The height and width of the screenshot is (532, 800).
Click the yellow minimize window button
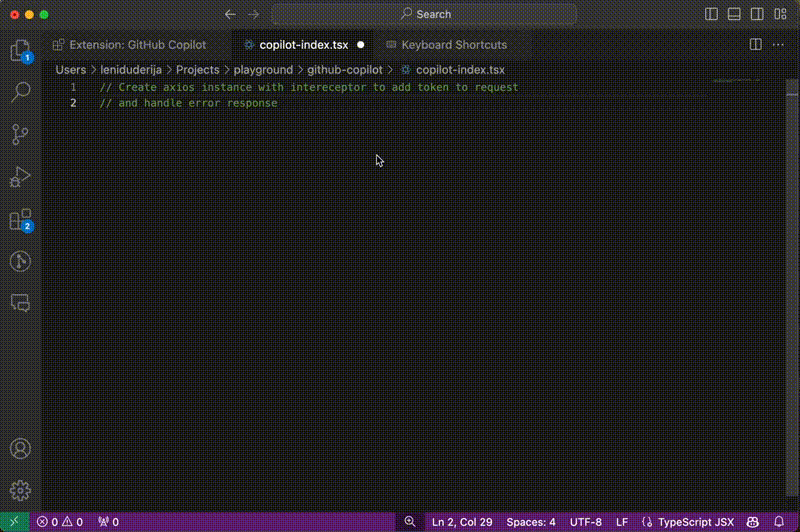click(30, 14)
